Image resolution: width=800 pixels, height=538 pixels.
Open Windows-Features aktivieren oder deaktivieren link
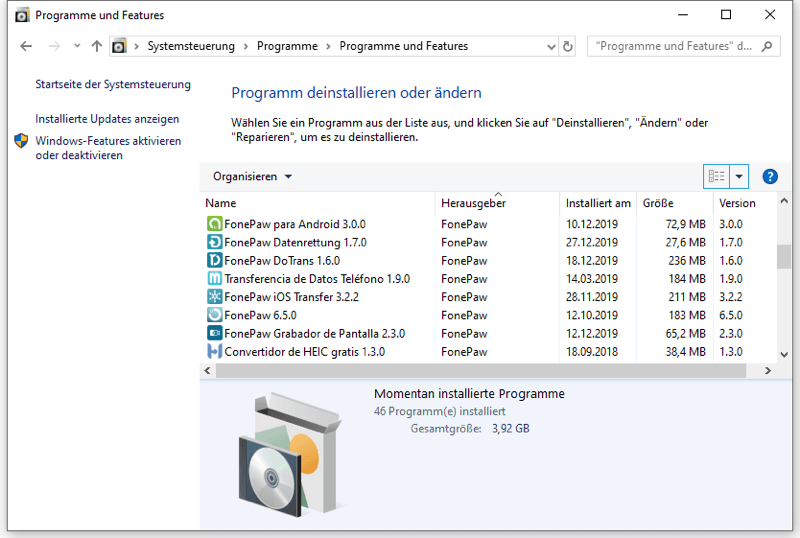[x=108, y=148]
